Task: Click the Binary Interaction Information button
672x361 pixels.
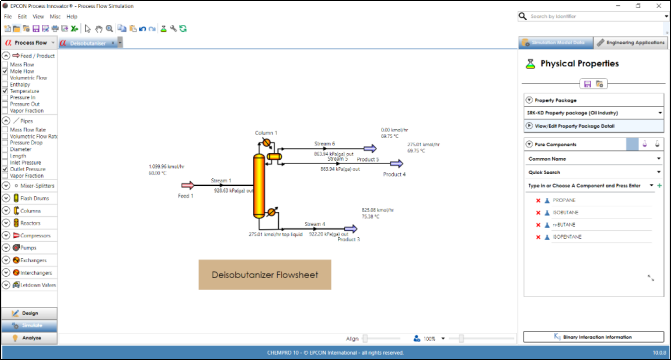Action: 594,337
